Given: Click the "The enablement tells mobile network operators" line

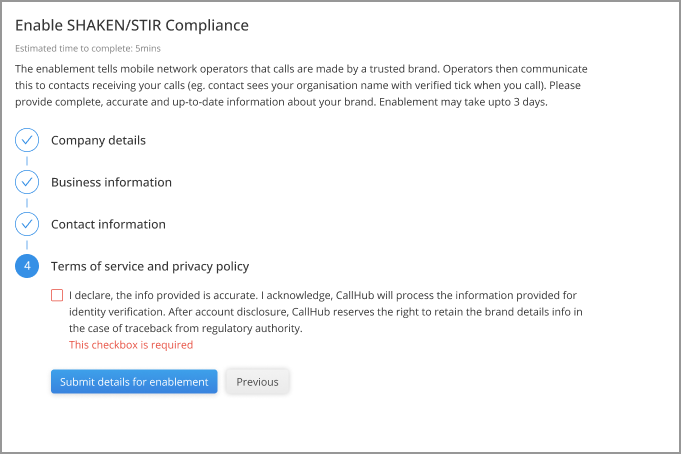Looking at the screenshot, I should (x=301, y=69).
